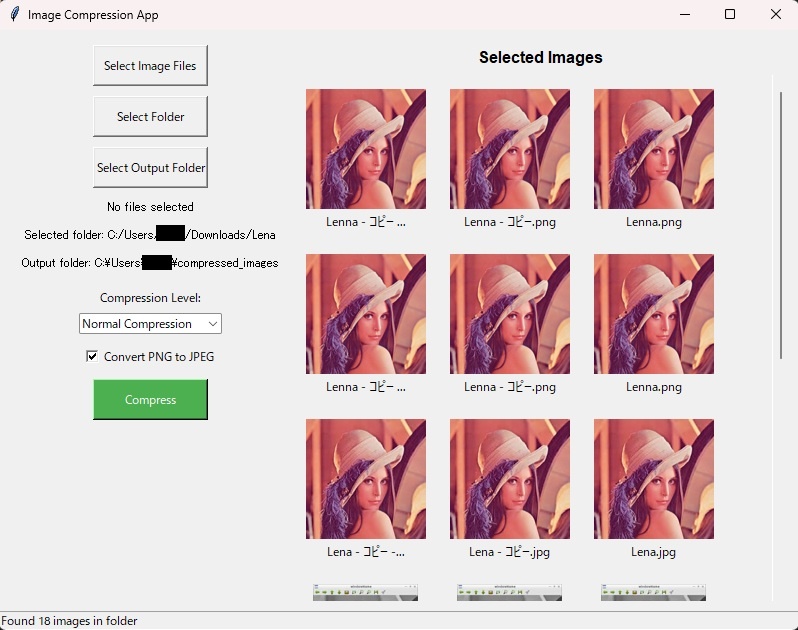Close the Image Compression App window
This screenshot has width=798, height=630.
click(776, 14)
